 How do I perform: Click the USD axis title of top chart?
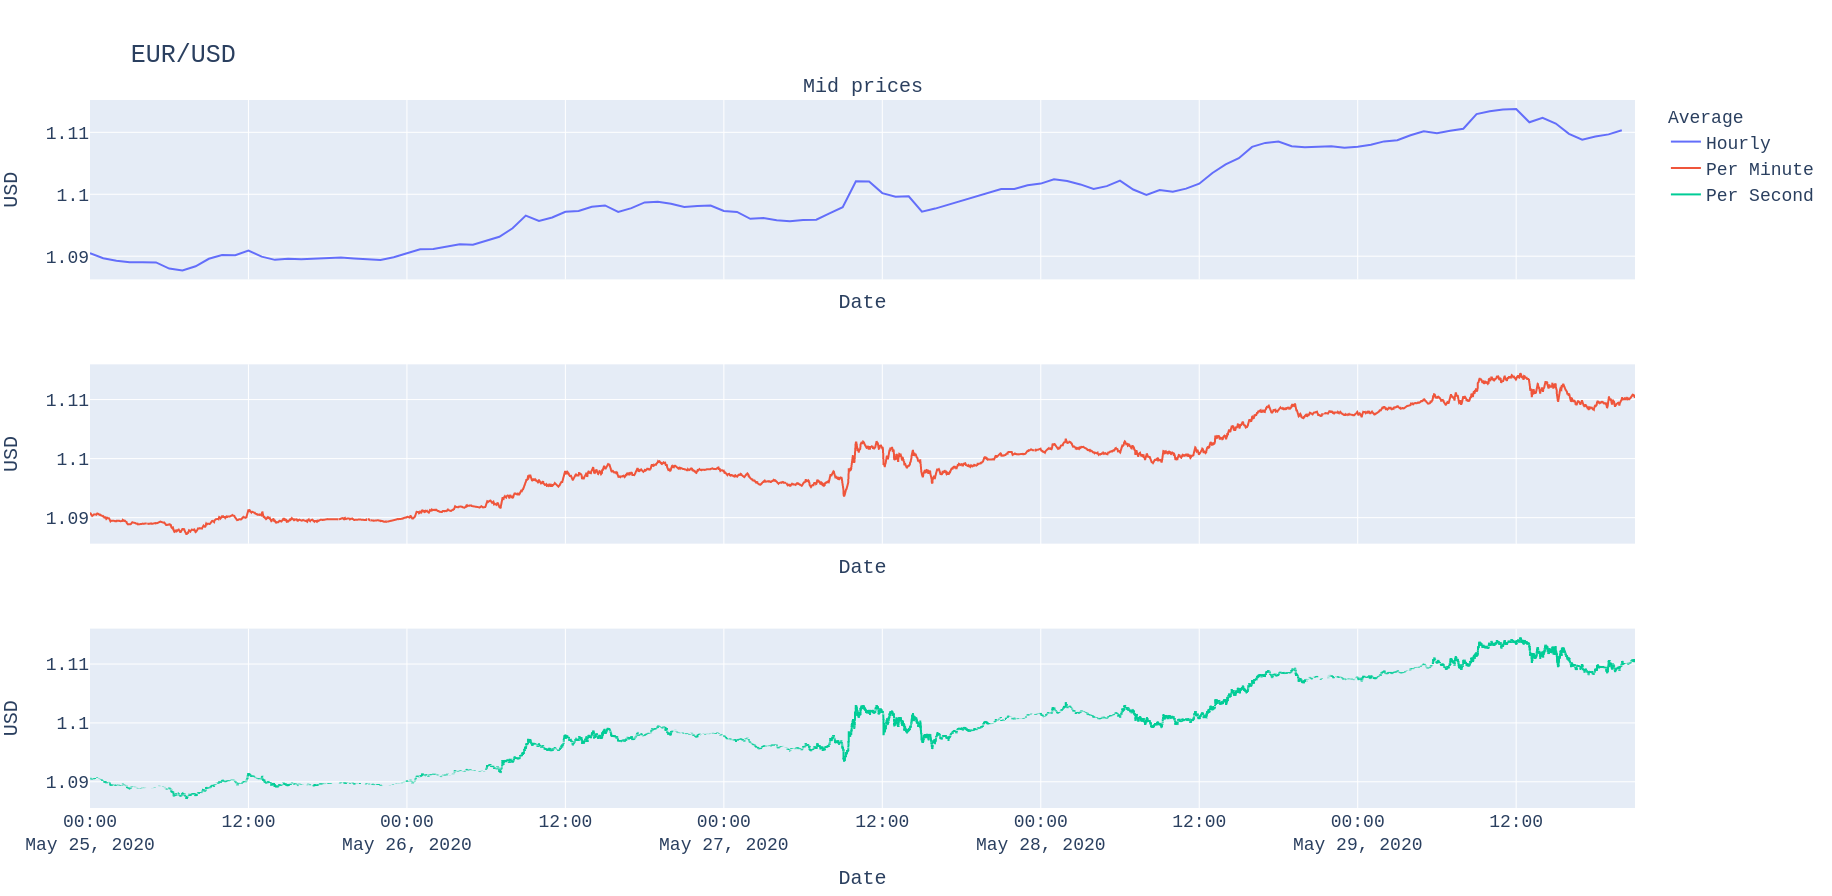(x=11, y=189)
